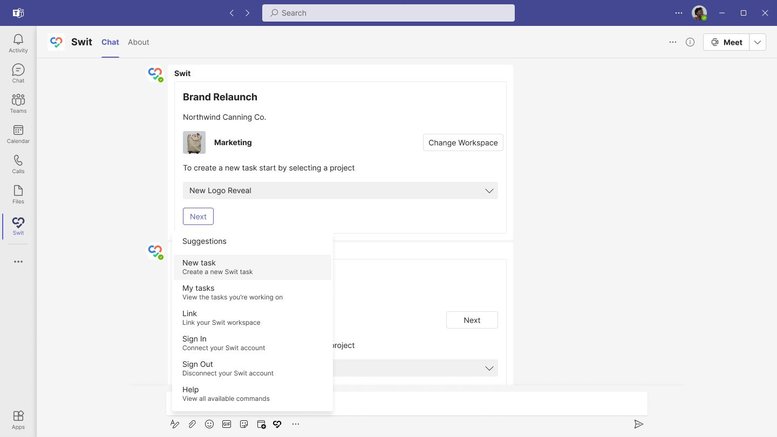Click the Swit sender name

[x=182, y=73]
